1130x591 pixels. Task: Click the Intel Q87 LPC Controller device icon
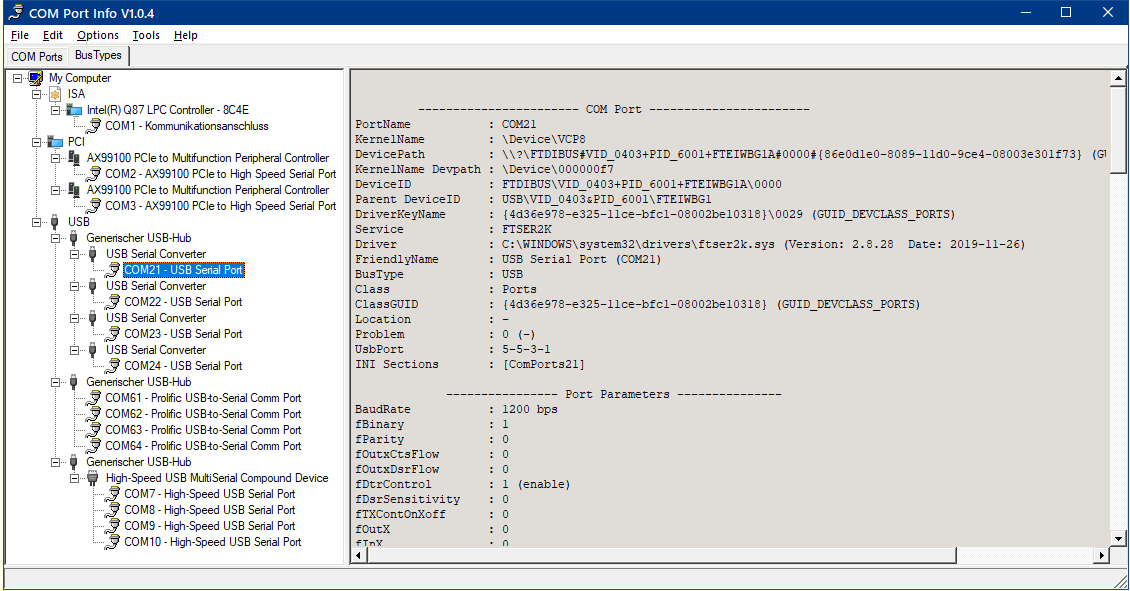pos(74,110)
